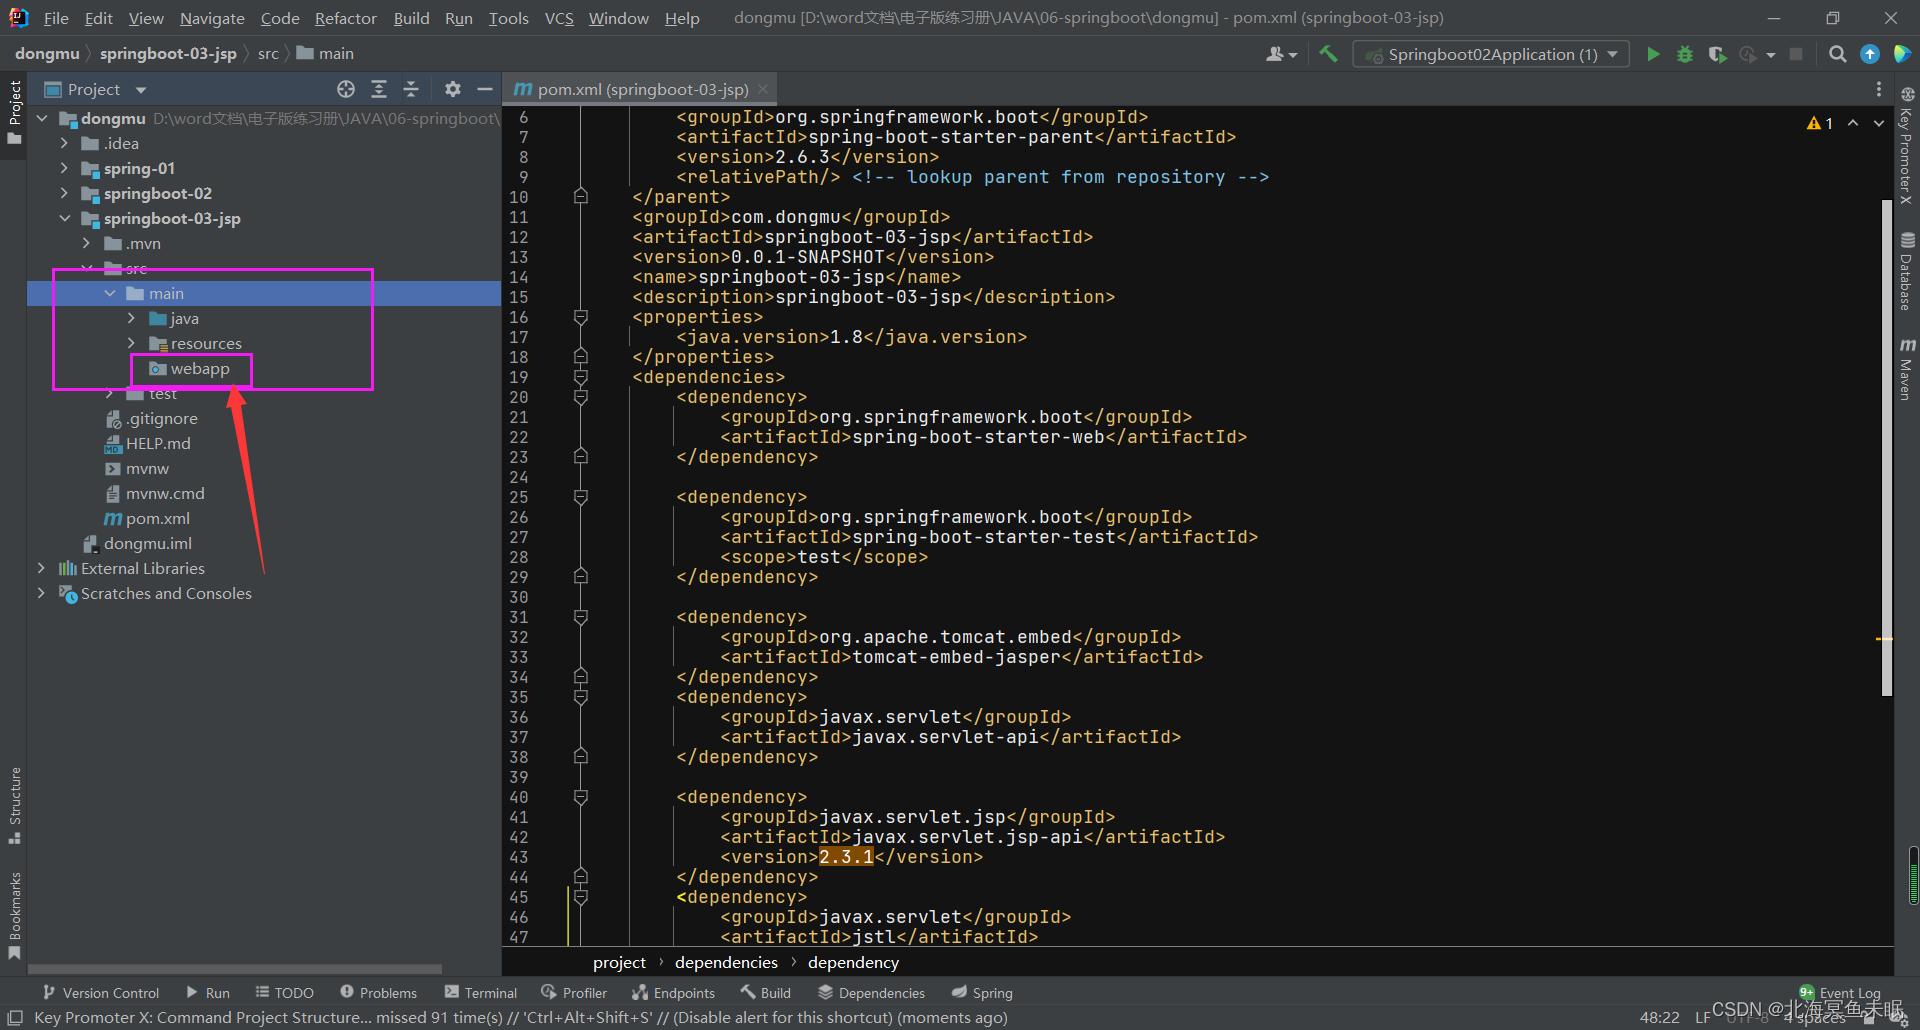Open the Structure tool window

[14, 805]
